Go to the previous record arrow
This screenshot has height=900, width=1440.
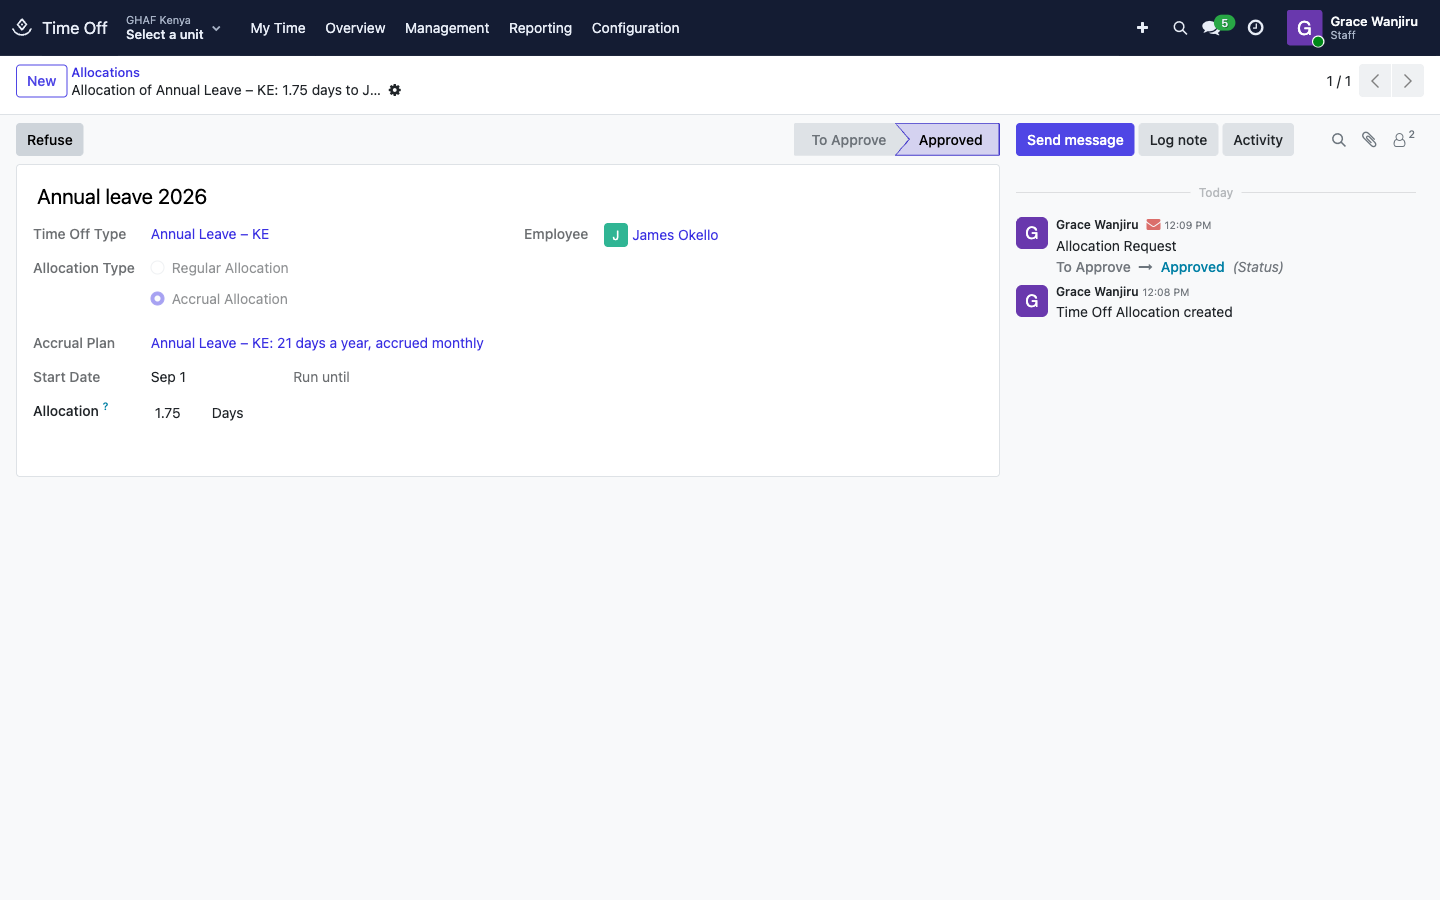[x=1375, y=81]
